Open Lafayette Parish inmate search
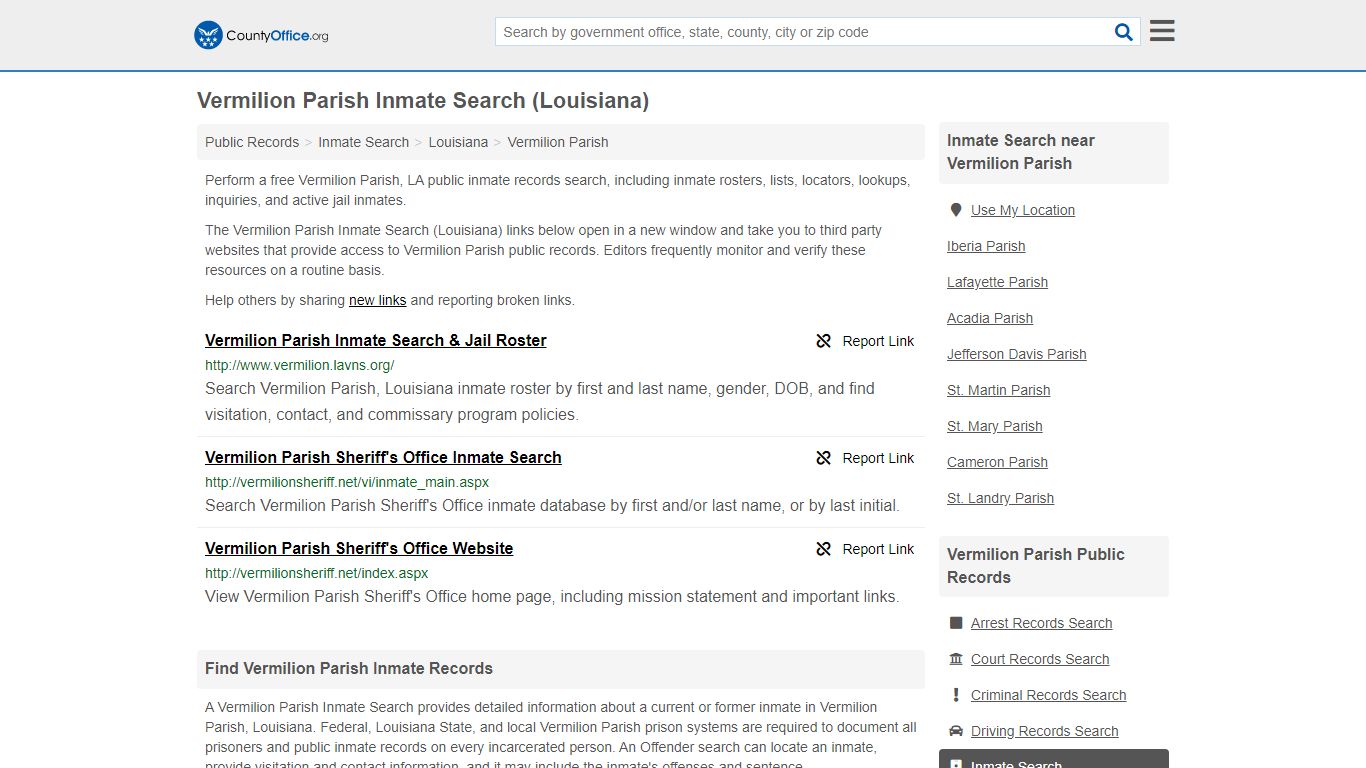This screenshot has height=768, width=1366. click(x=997, y=282)
